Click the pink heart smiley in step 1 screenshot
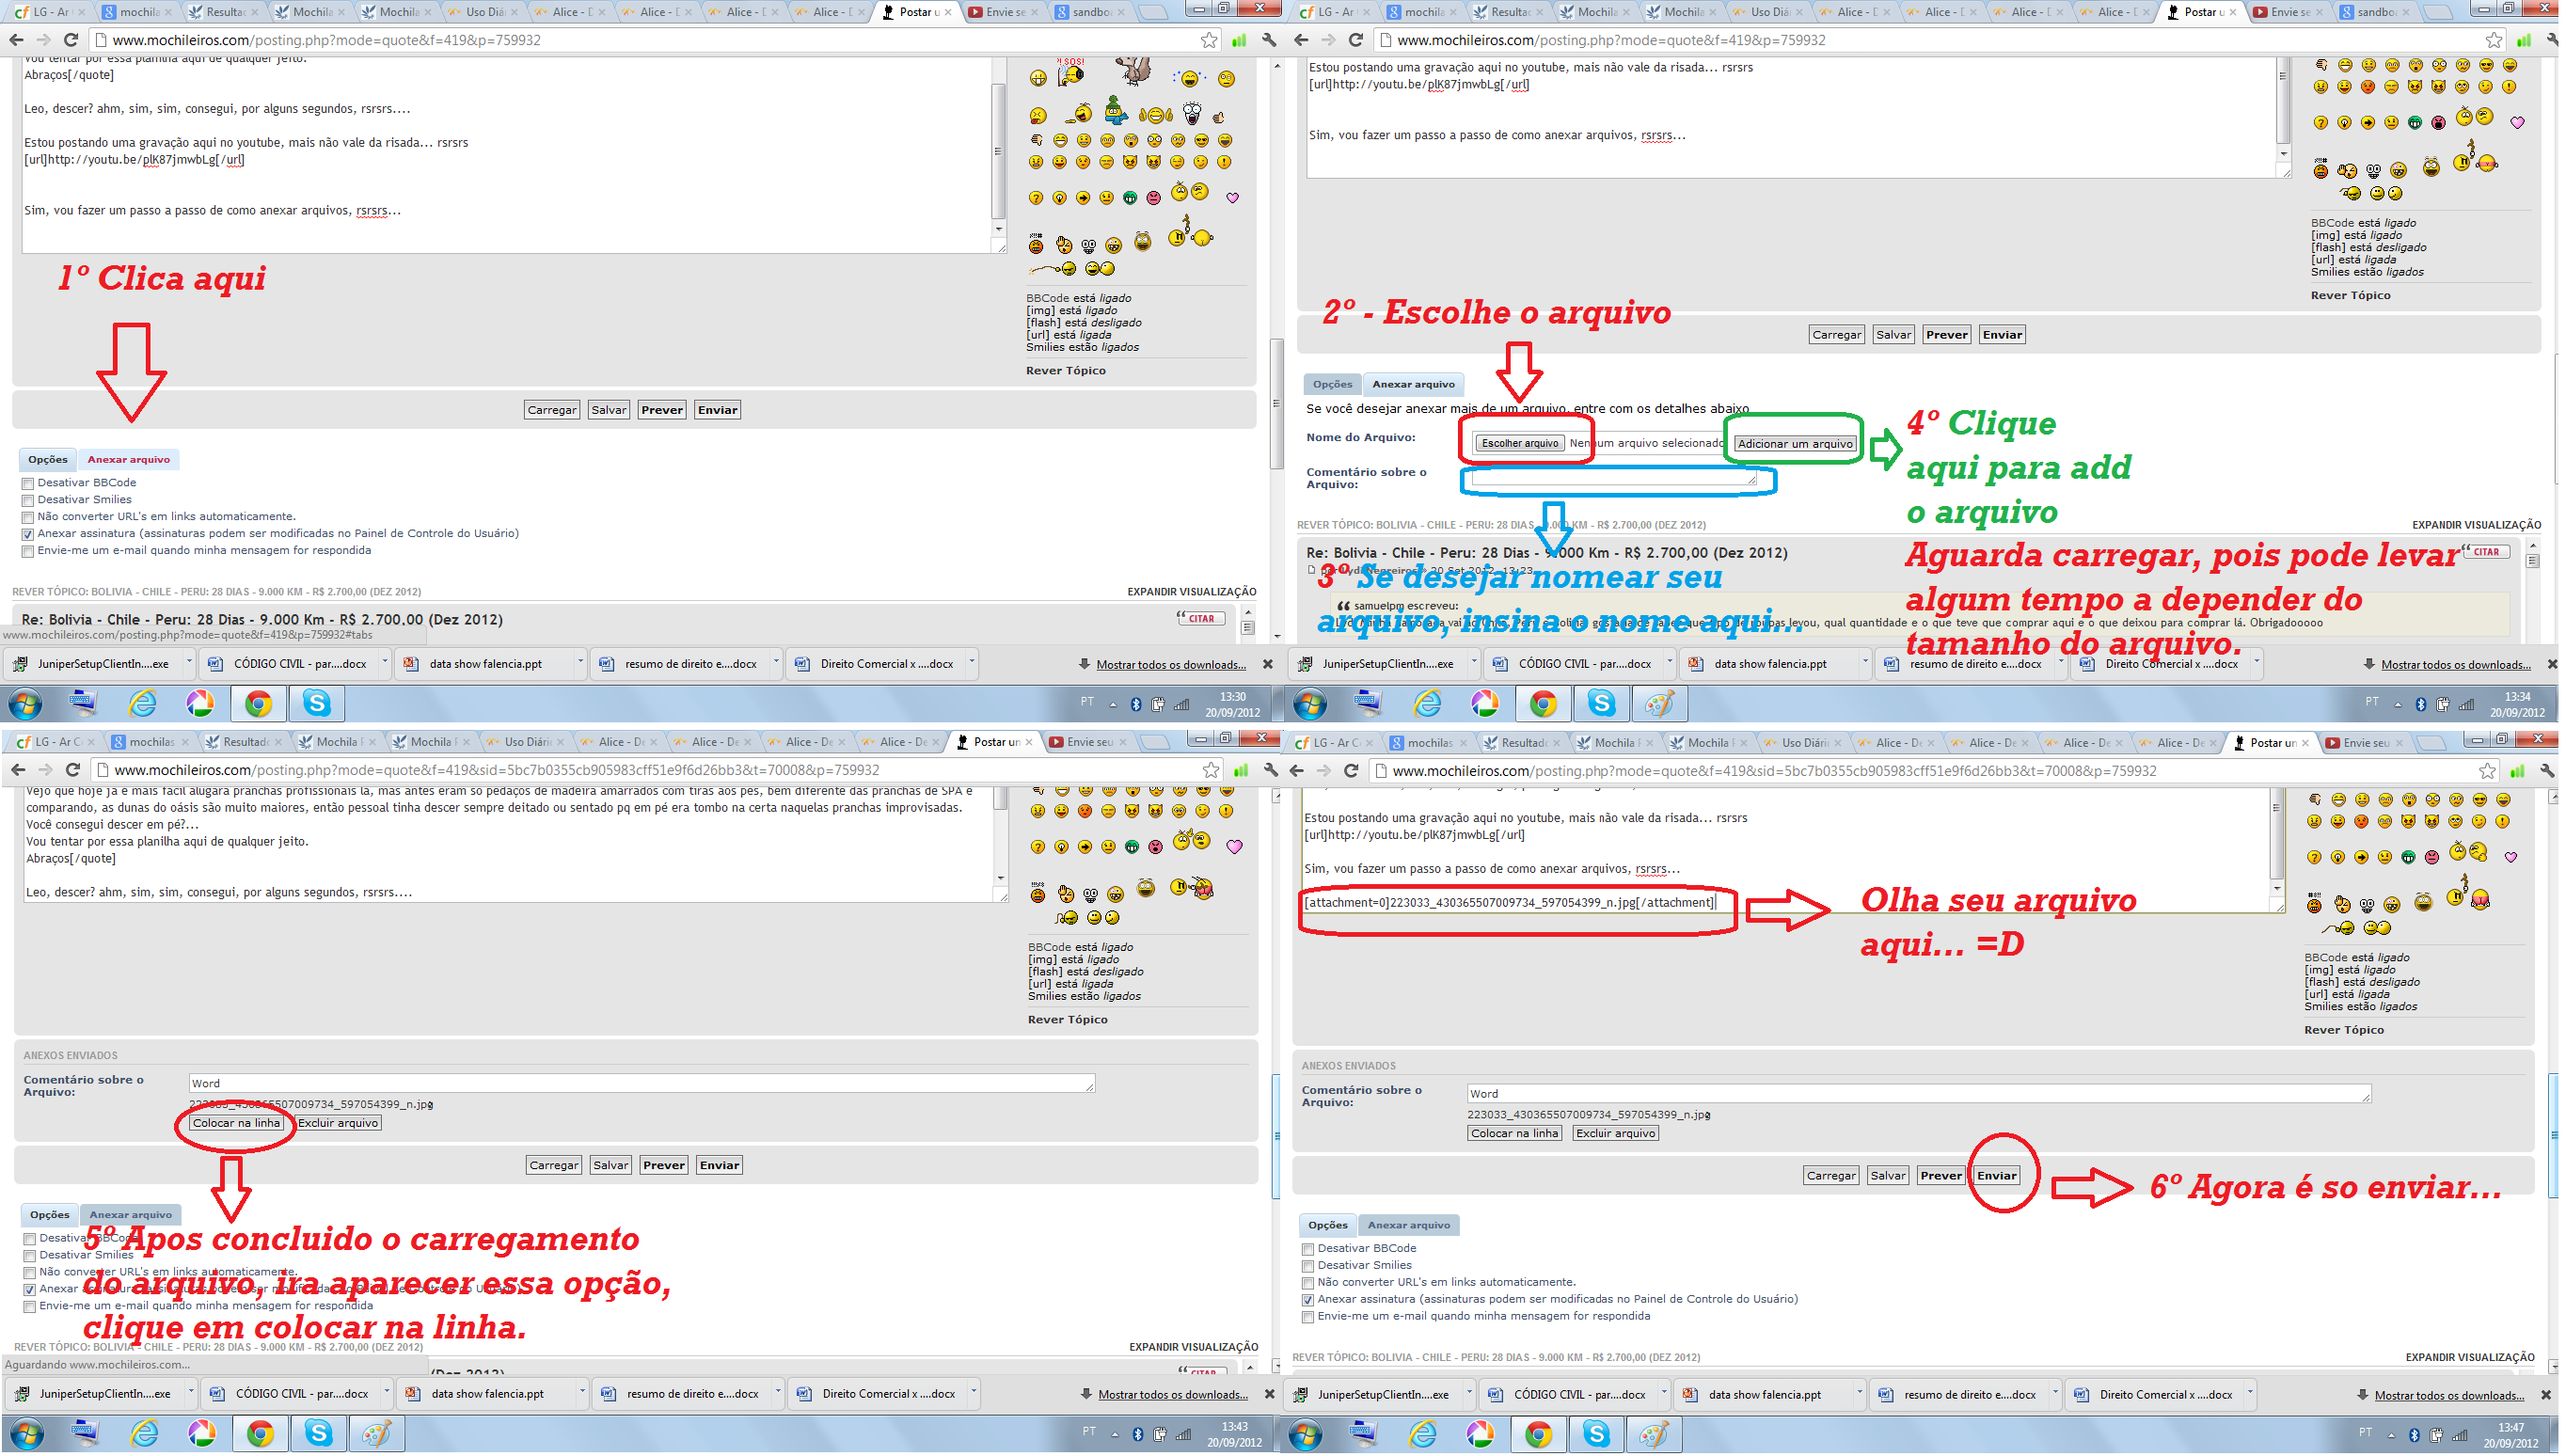 click(x=1233, y=198)
